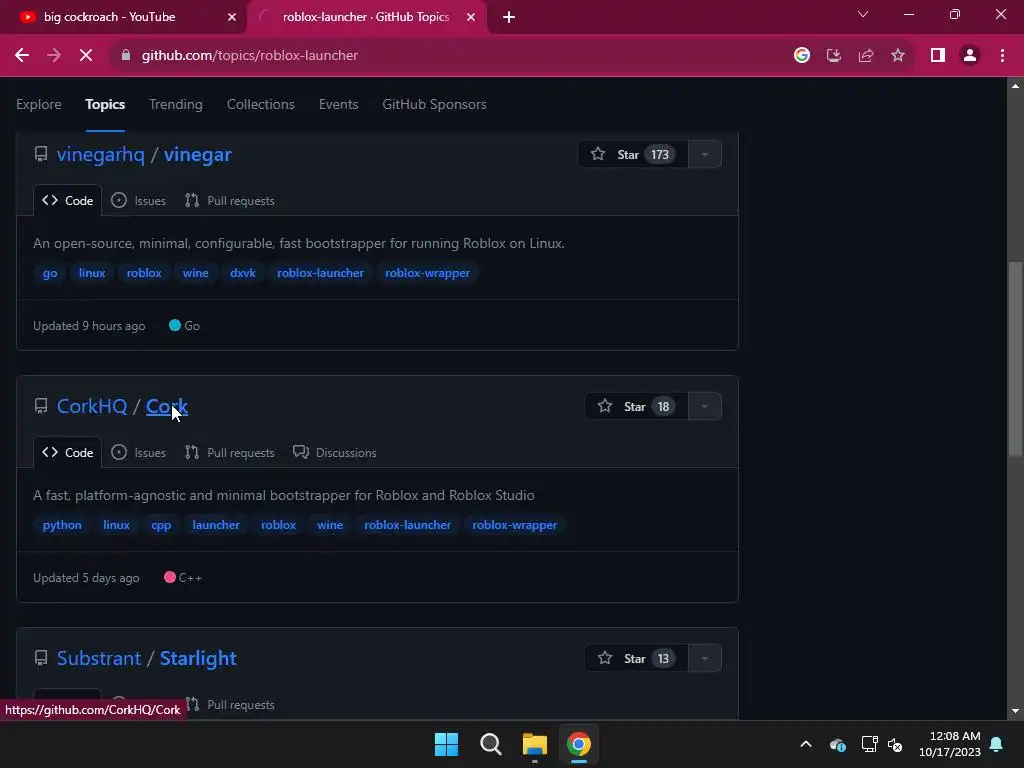Select the roblox-launcher GitHub Topics tab
This screenshot has width=1024, height=768.
[x=367, y=17]
